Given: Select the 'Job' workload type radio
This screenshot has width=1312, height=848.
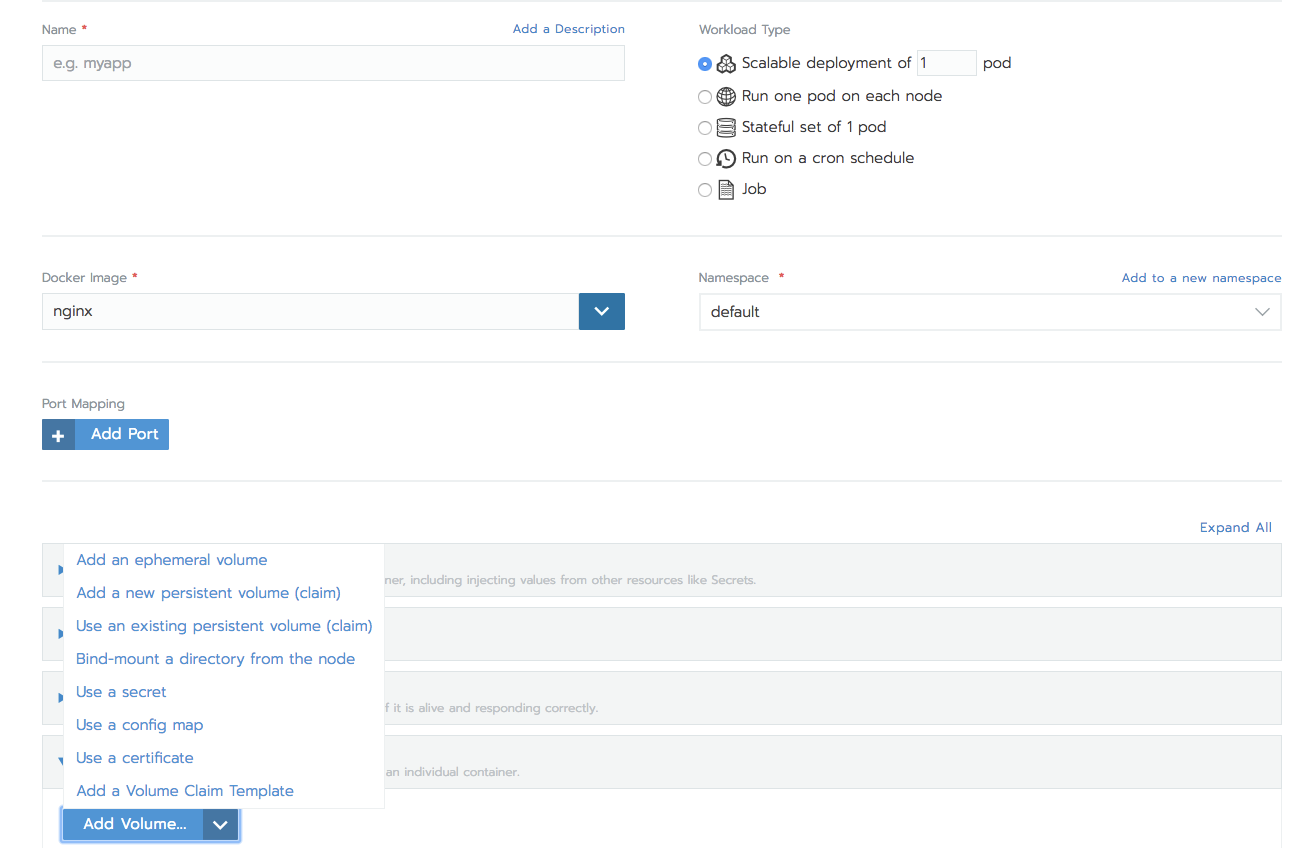Looking at the screenshot, I should click(705, 189).
